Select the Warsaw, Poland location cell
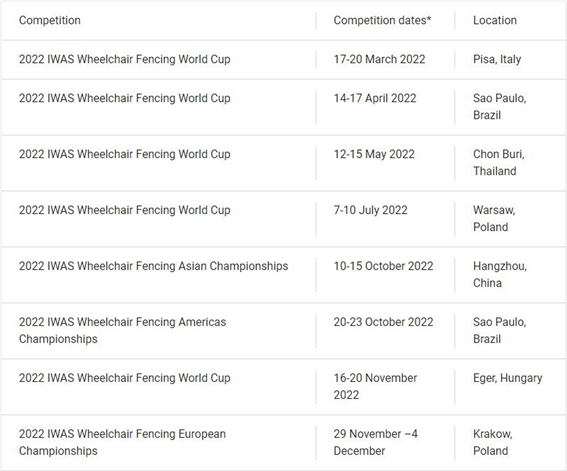The height and width of the screenshot is (471, 567). tap(494, 218)
